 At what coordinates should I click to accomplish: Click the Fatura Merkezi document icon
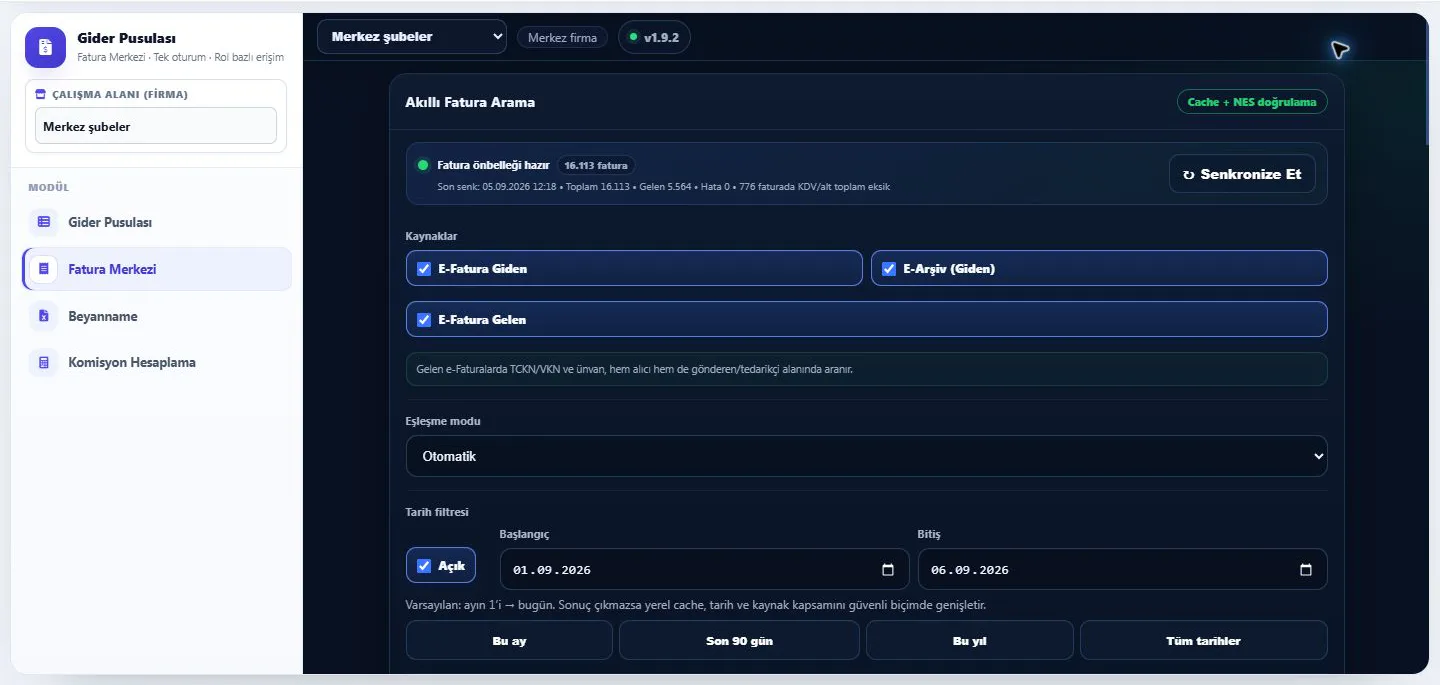(43, 269)
